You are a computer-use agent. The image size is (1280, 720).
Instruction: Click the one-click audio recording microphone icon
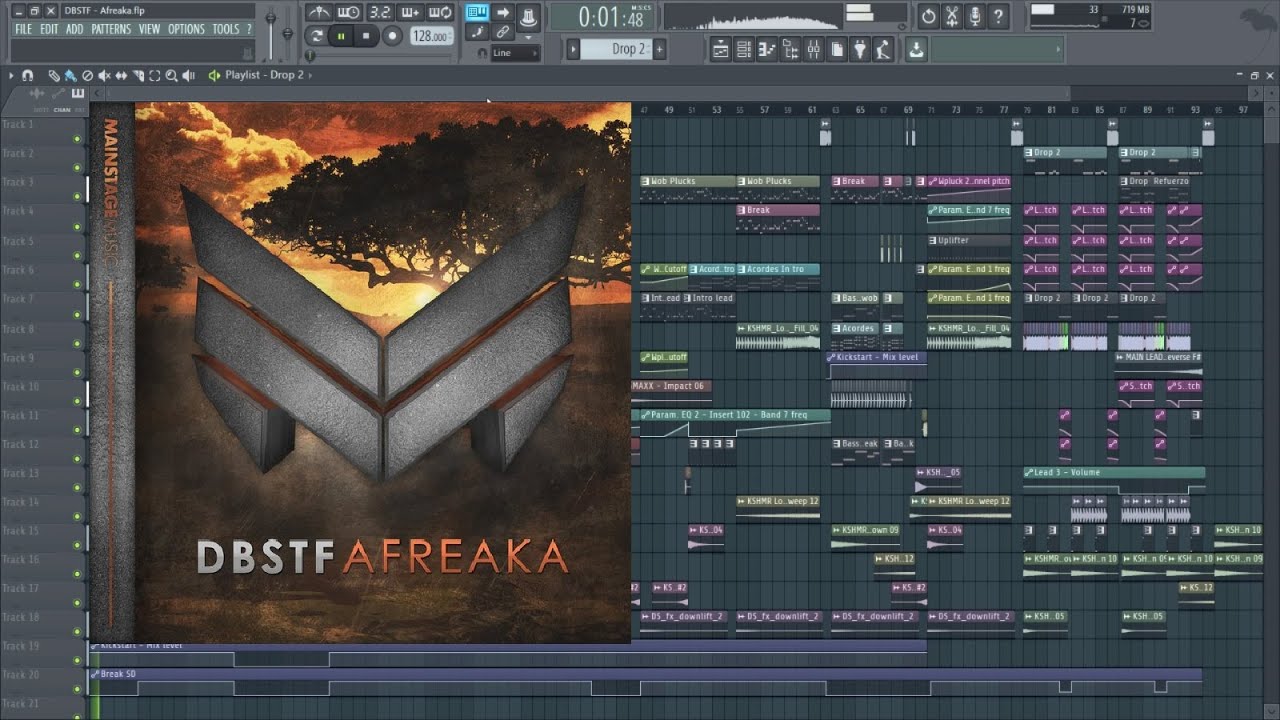(975, 16)
